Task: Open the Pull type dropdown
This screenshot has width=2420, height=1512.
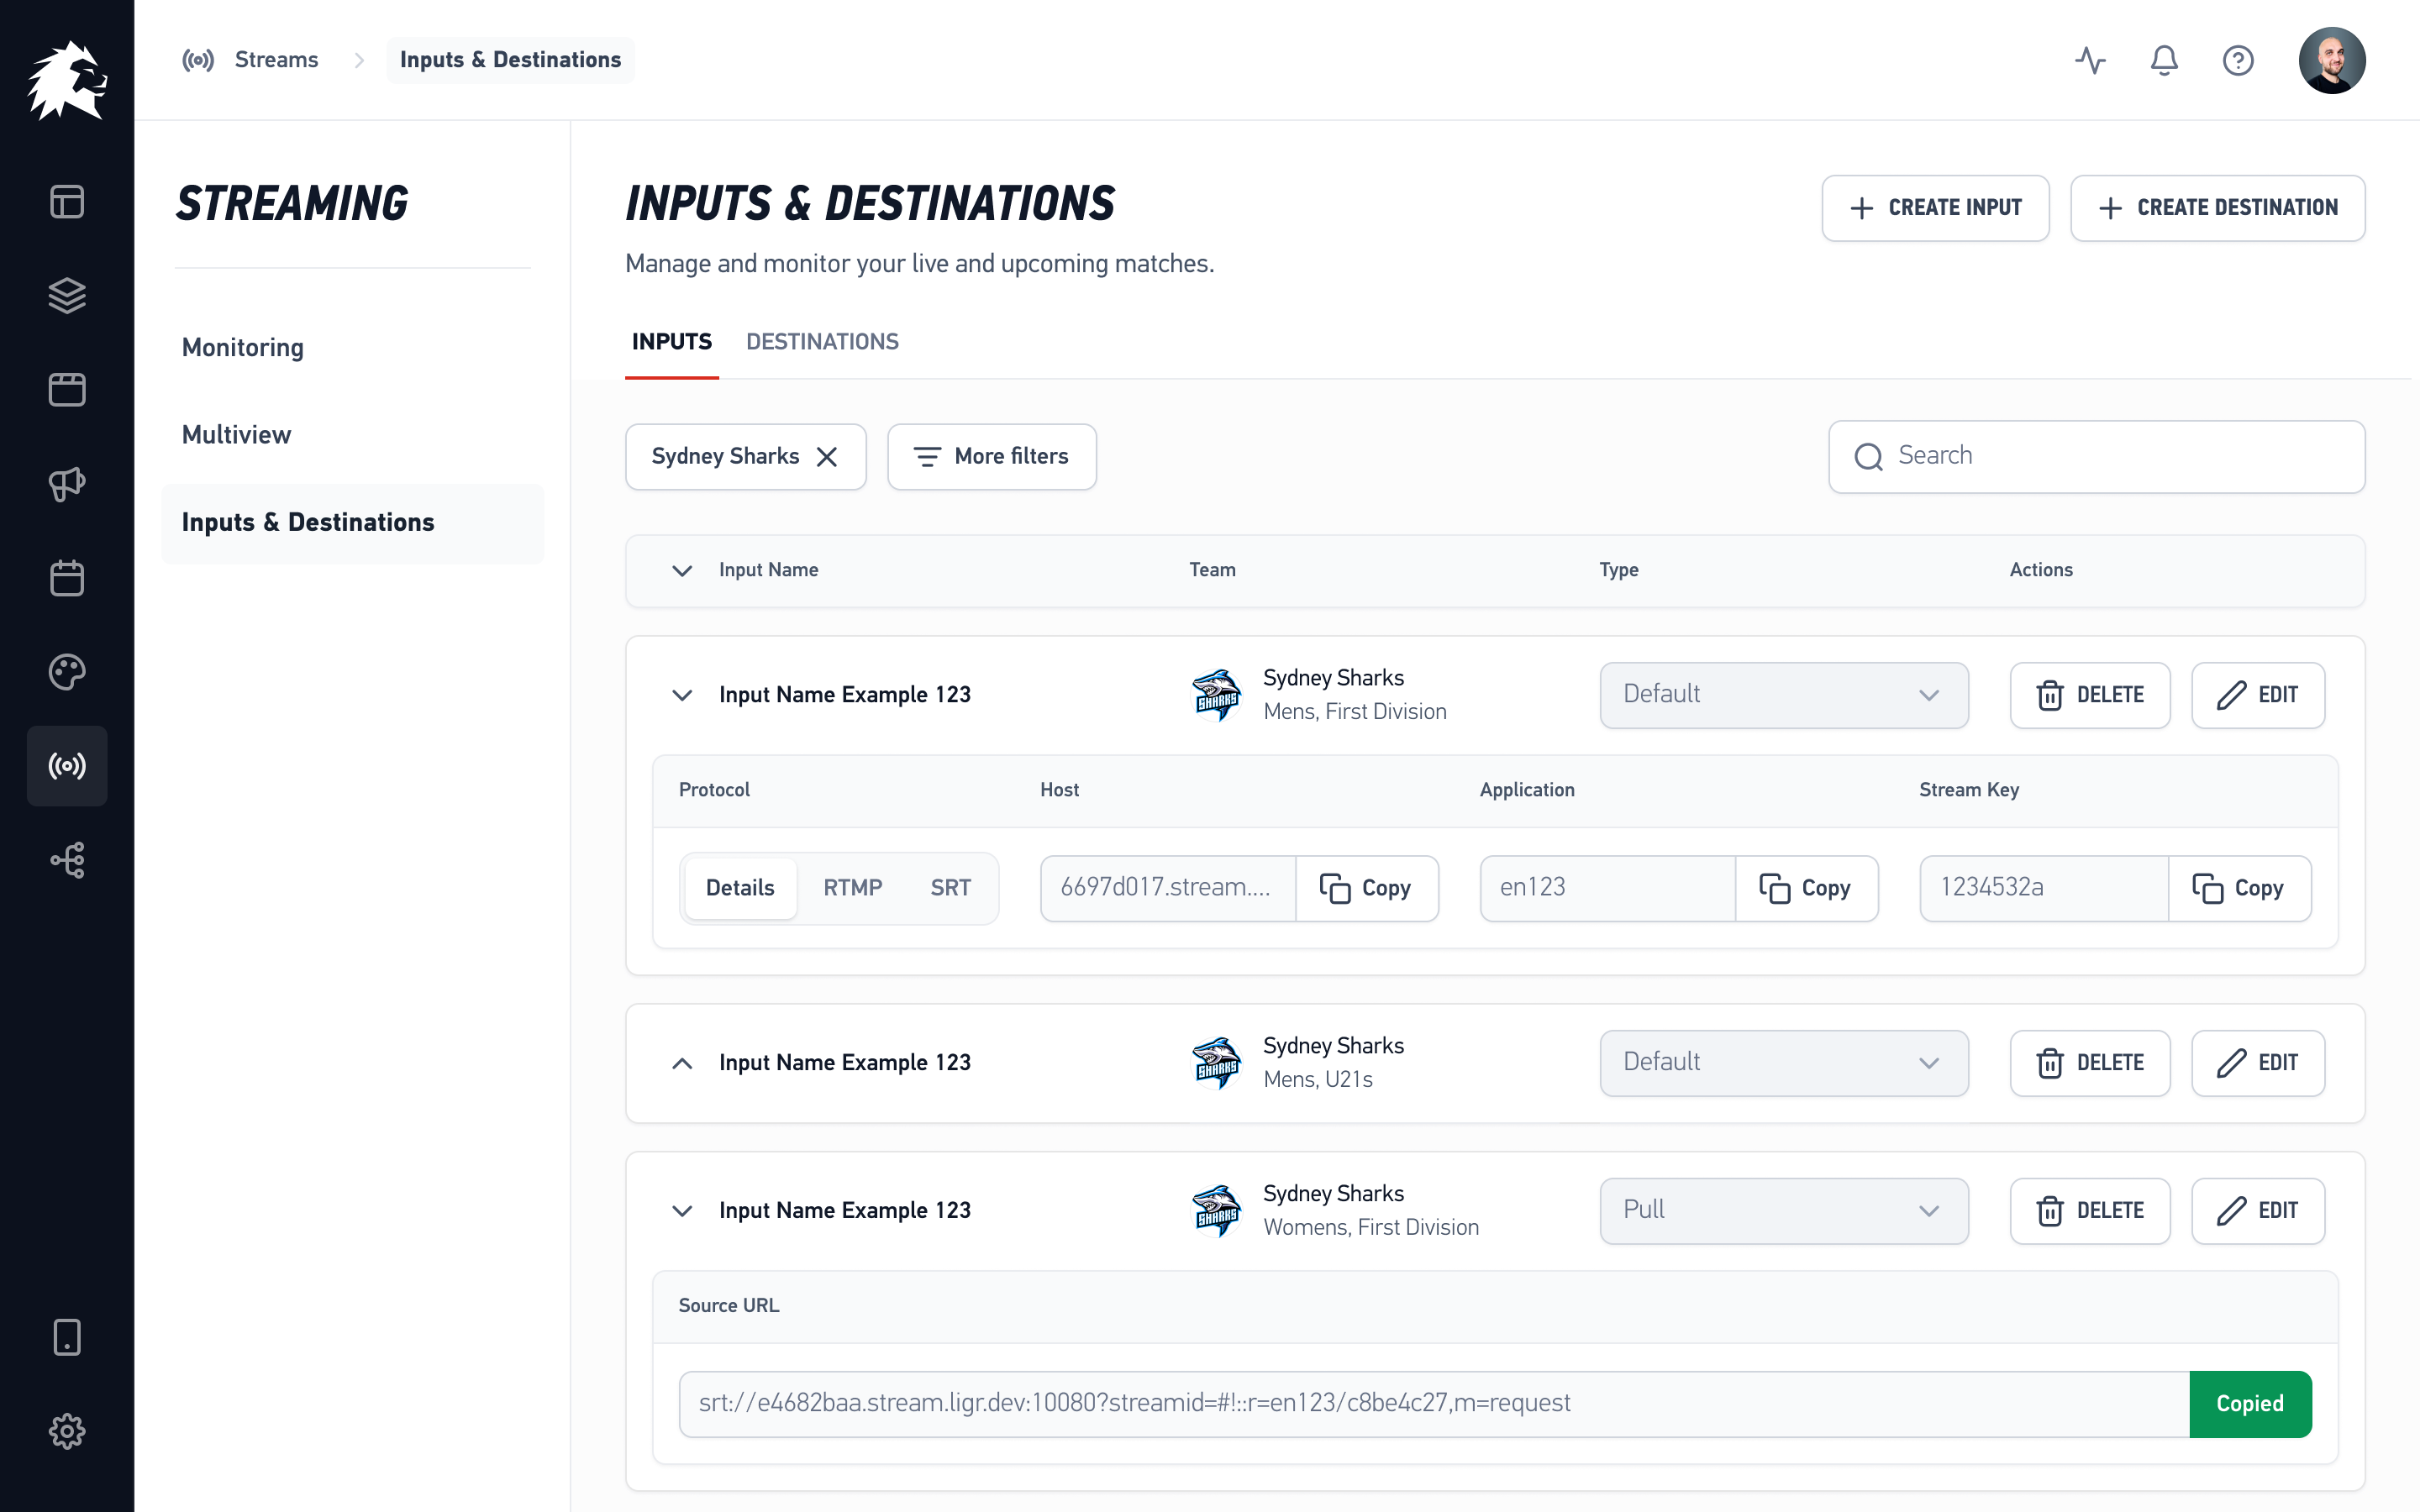Action: 1784,1211
